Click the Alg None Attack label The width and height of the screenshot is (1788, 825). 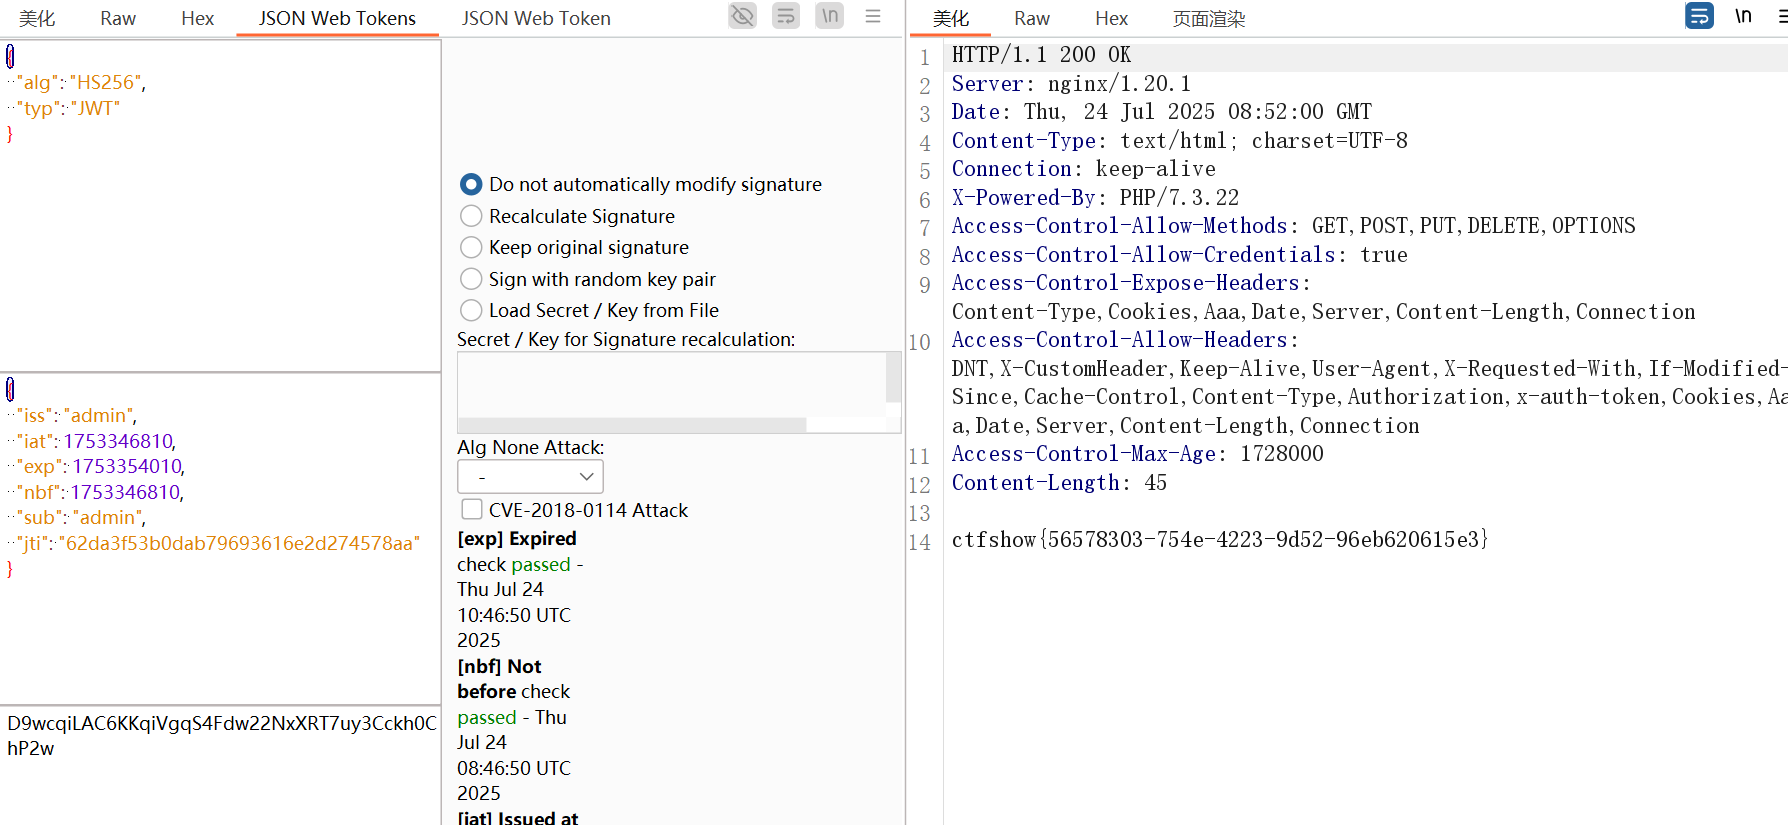pos(531,448)
